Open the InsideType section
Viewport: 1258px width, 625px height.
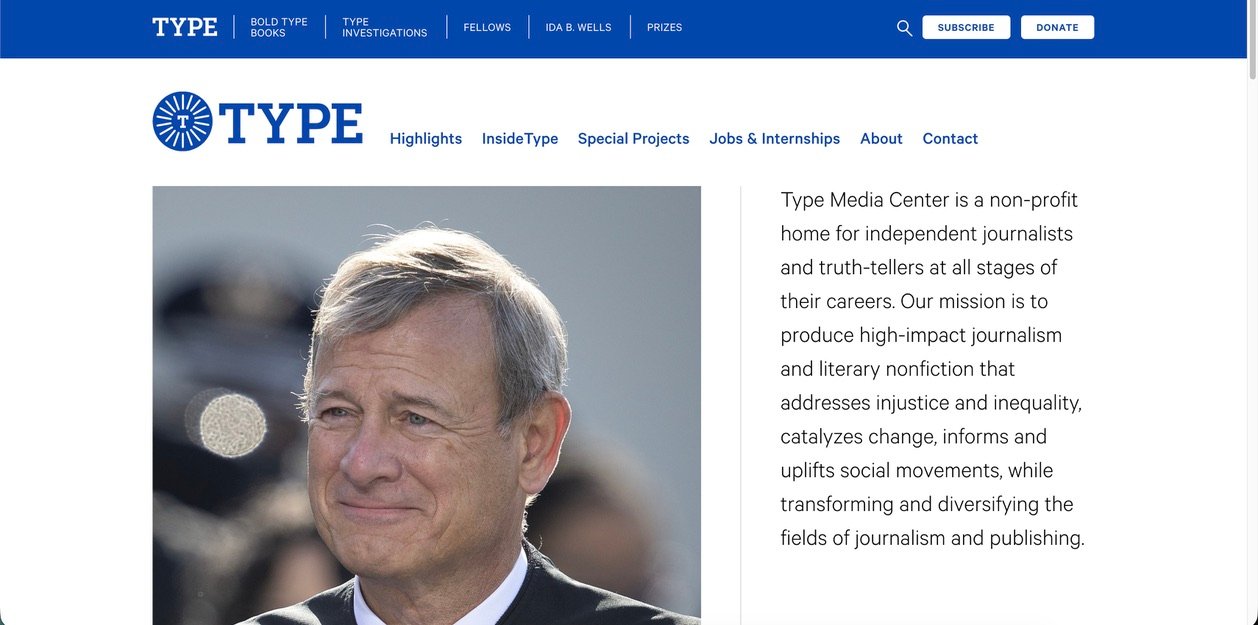pyautogui.click(x=519, y=138)
